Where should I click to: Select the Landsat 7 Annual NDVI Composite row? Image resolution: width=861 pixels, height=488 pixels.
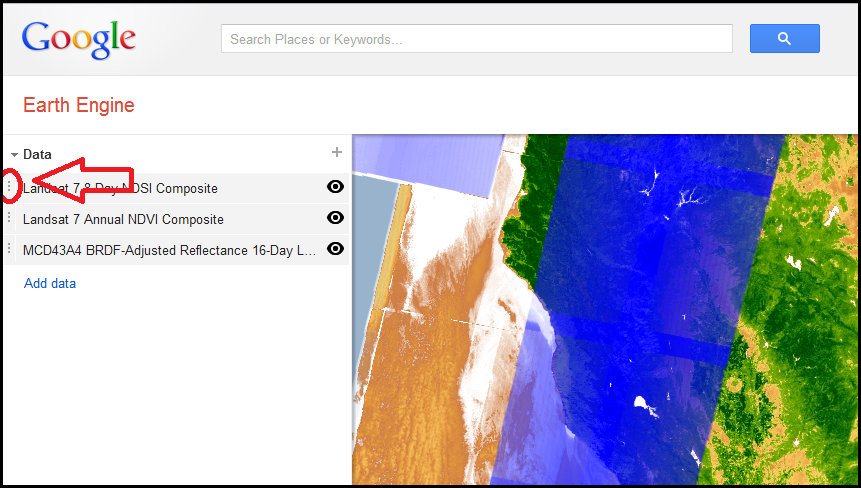pyautogui.click(x=176, y=219)
